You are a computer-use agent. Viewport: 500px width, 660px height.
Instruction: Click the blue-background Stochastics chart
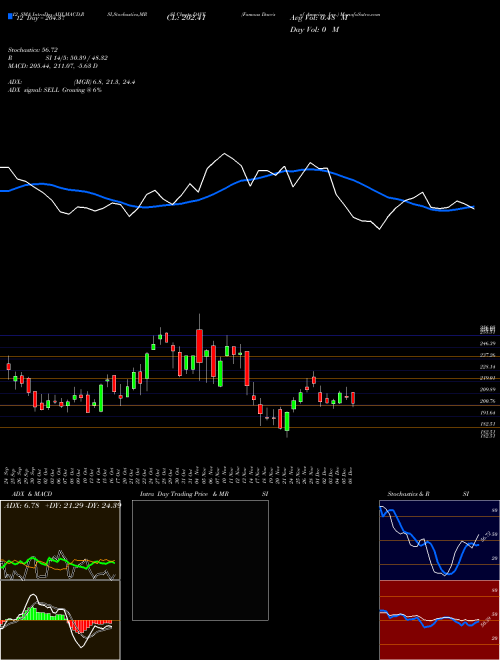[x=439, y=540]
